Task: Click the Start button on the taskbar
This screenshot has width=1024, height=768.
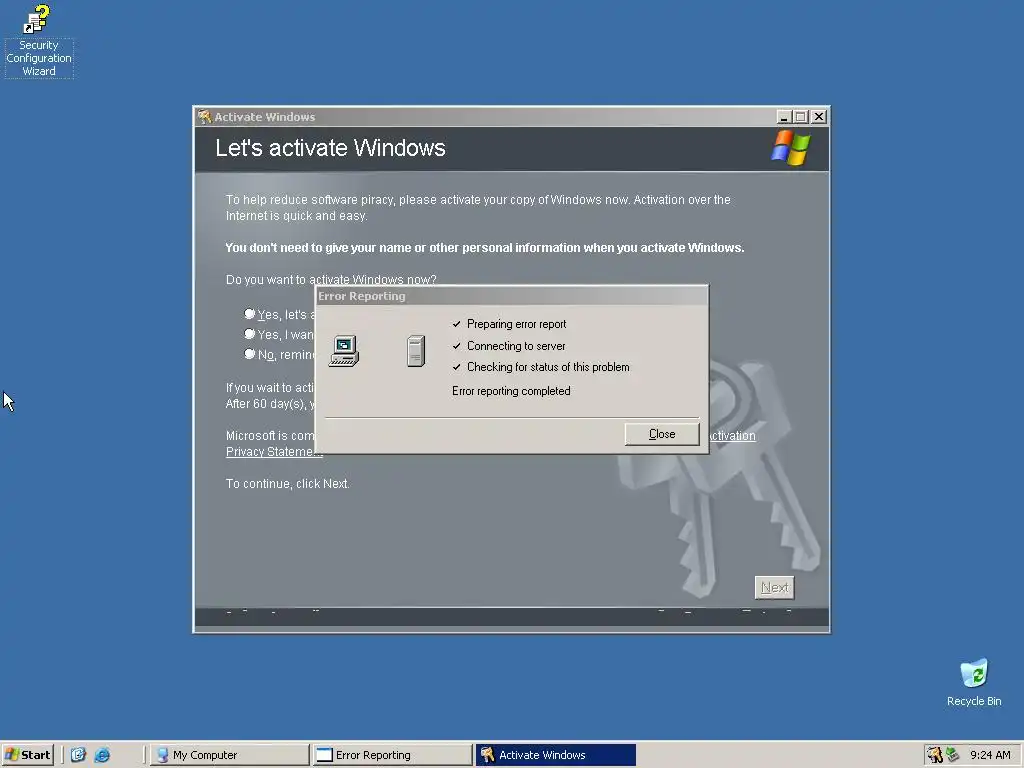Action: [x=27, y=754]
